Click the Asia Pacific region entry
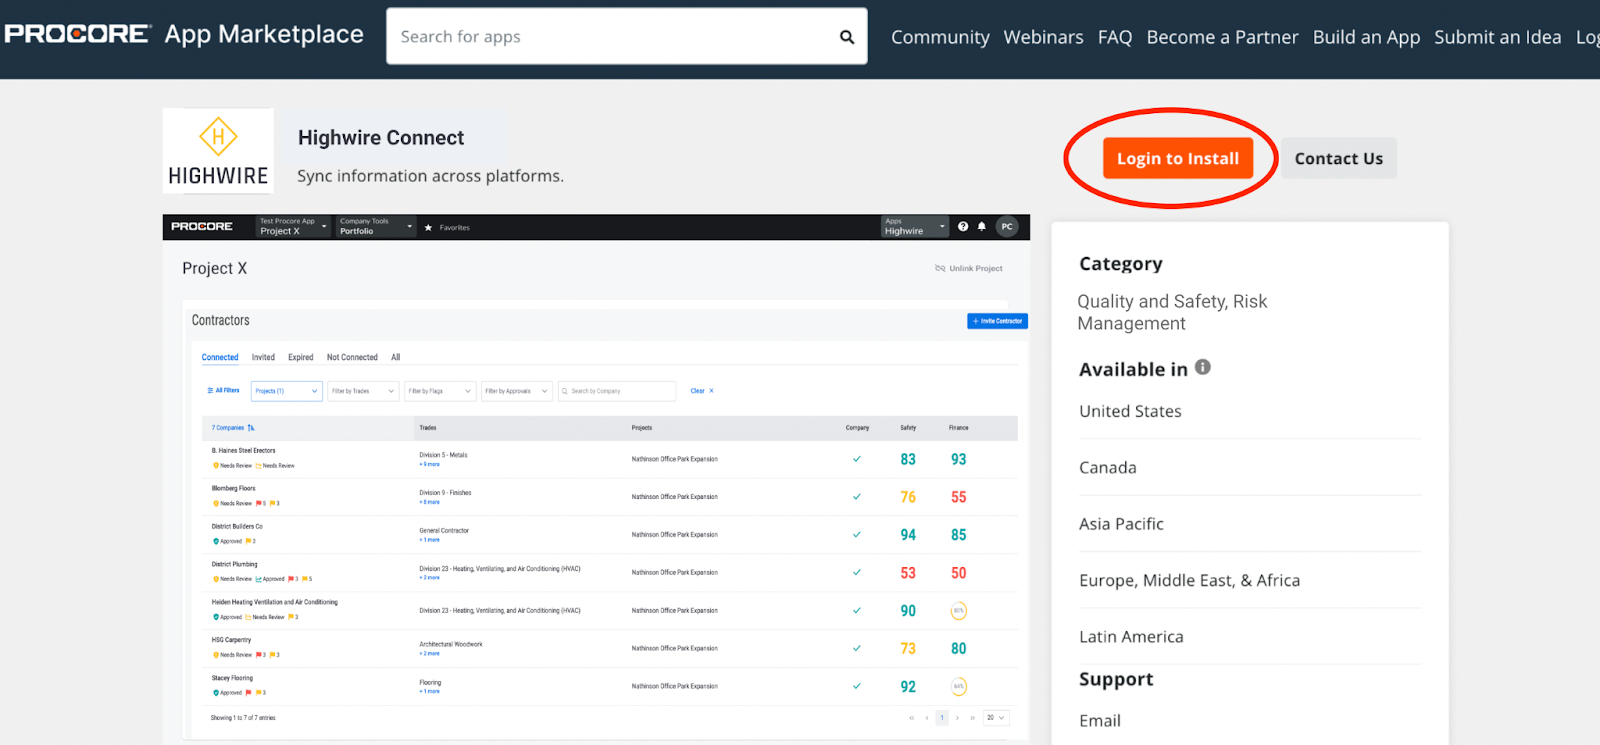 (x=1121, y=524)
